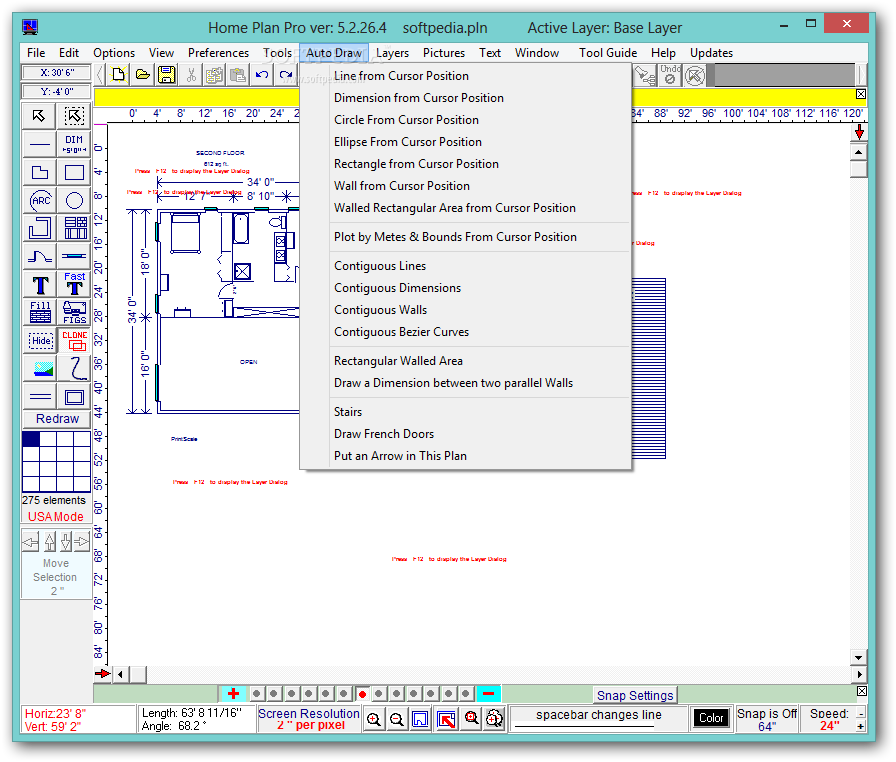896x762 pixels.
Task: Choose the Fast Text tool
Action: point(74,284)
